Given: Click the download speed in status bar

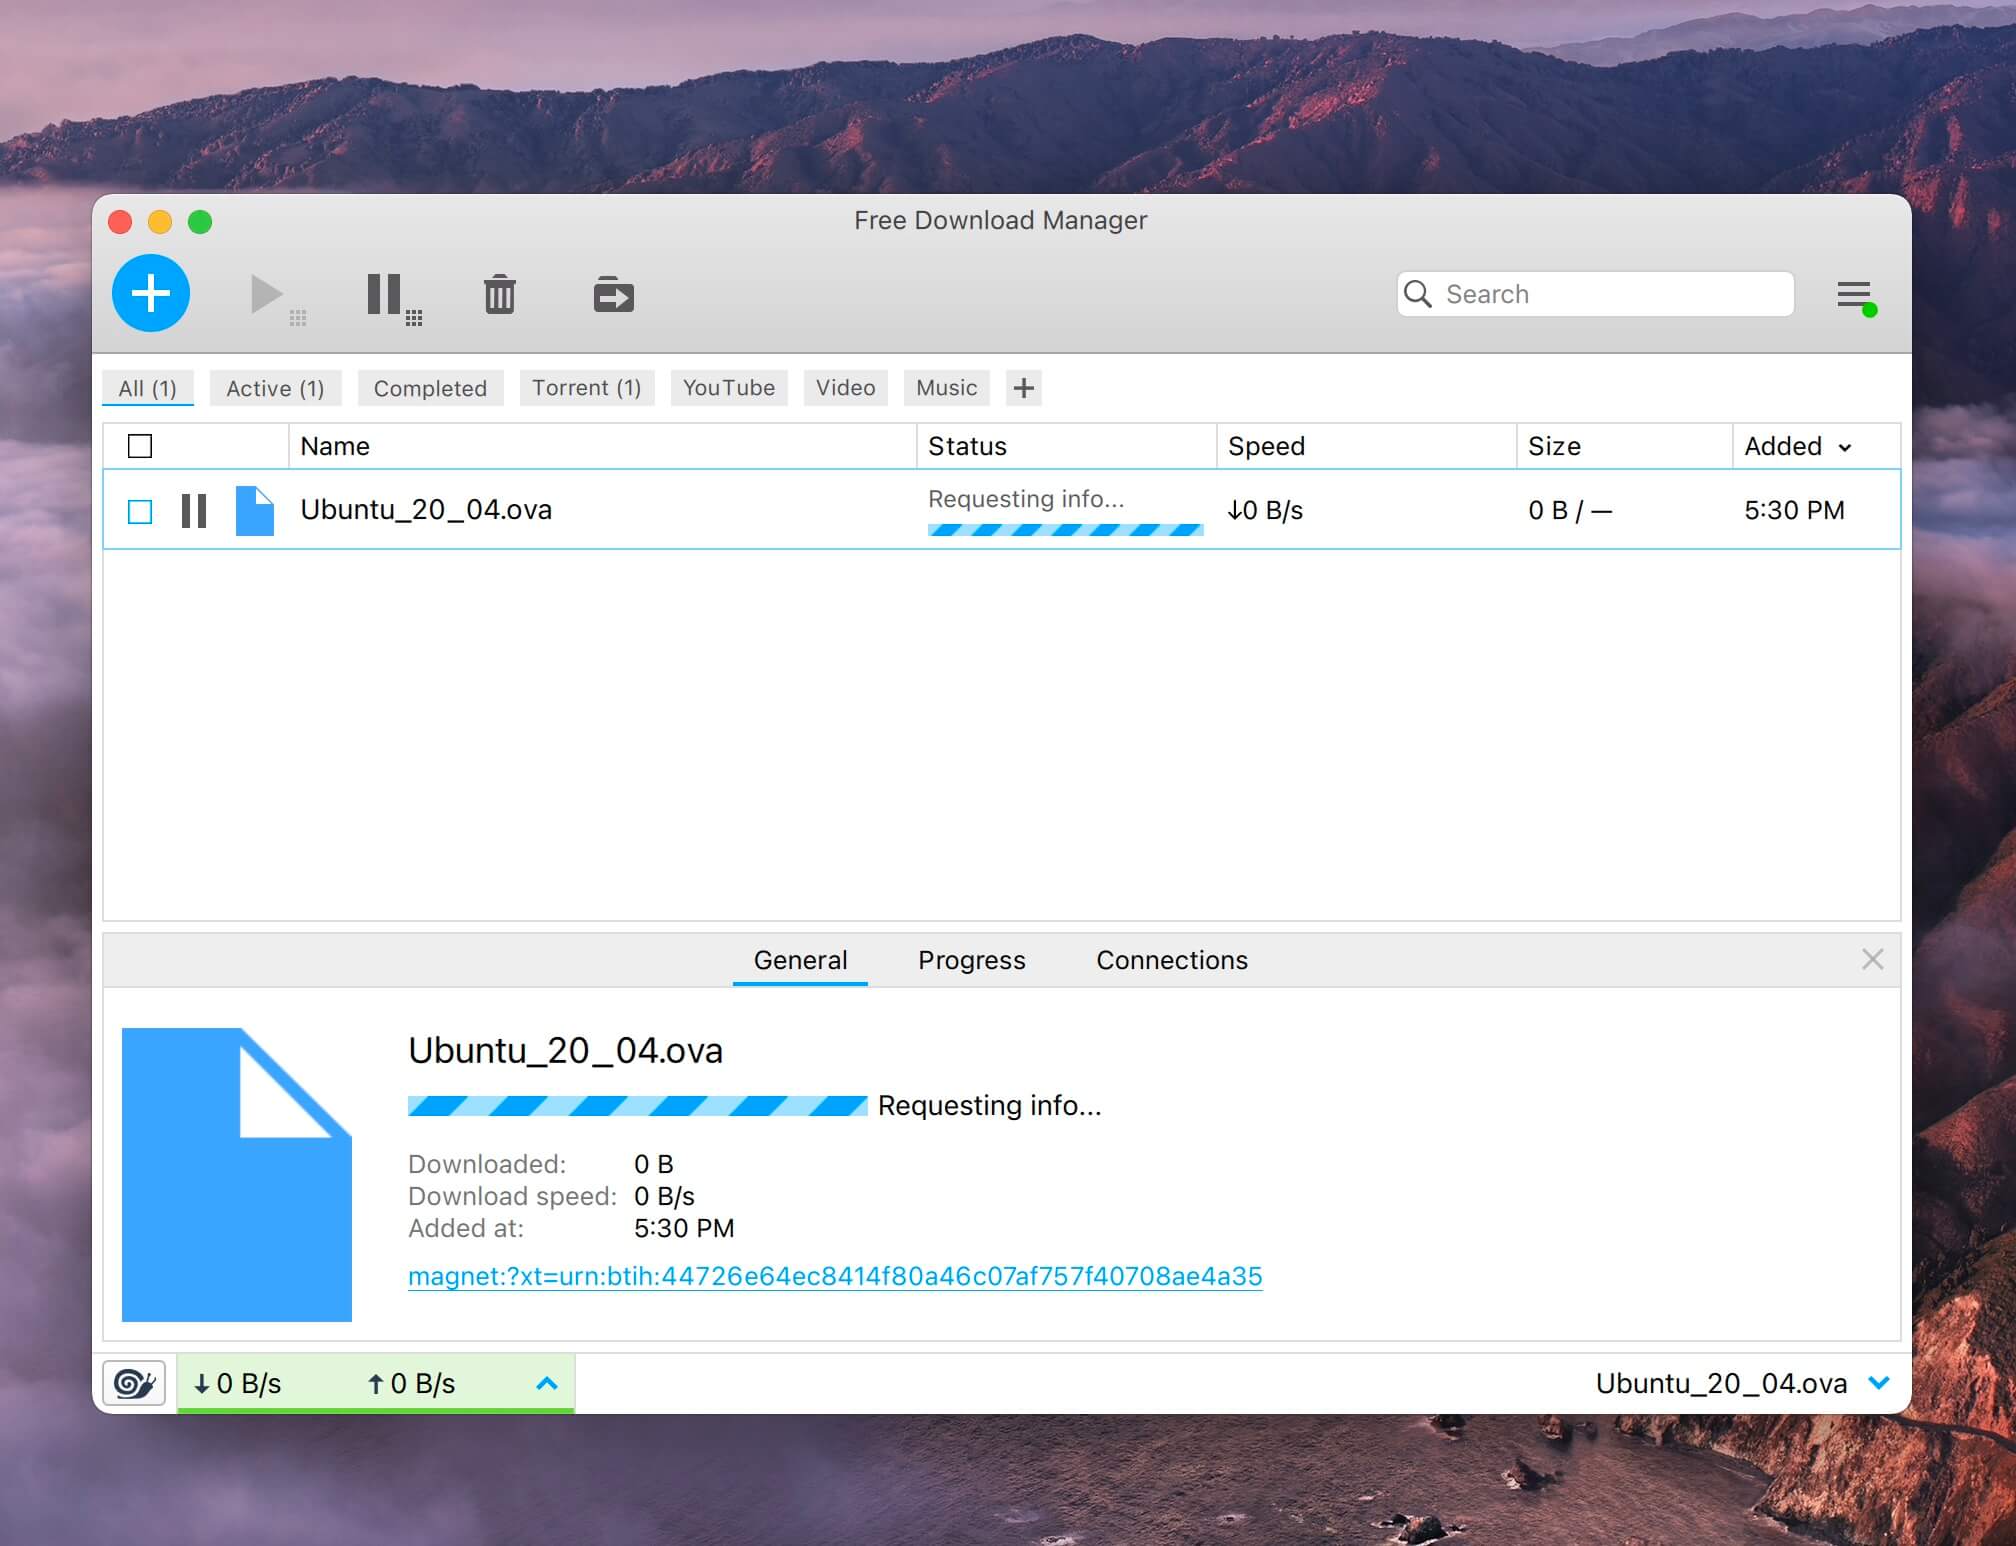Looking at the screenshot, I should [x=238, y=1383].
